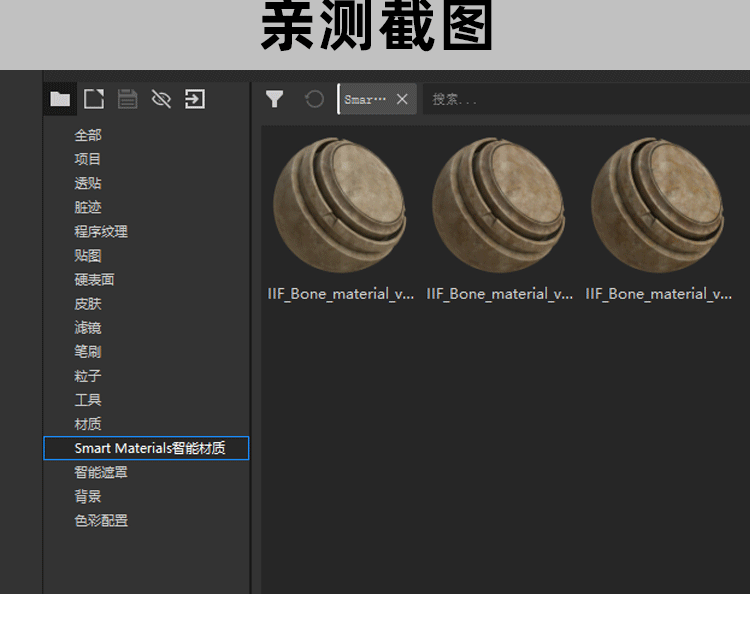Select the third IIF_Bone_material thumbnail
Viewport: 750px width, 618px height.
tap(658, 205)
